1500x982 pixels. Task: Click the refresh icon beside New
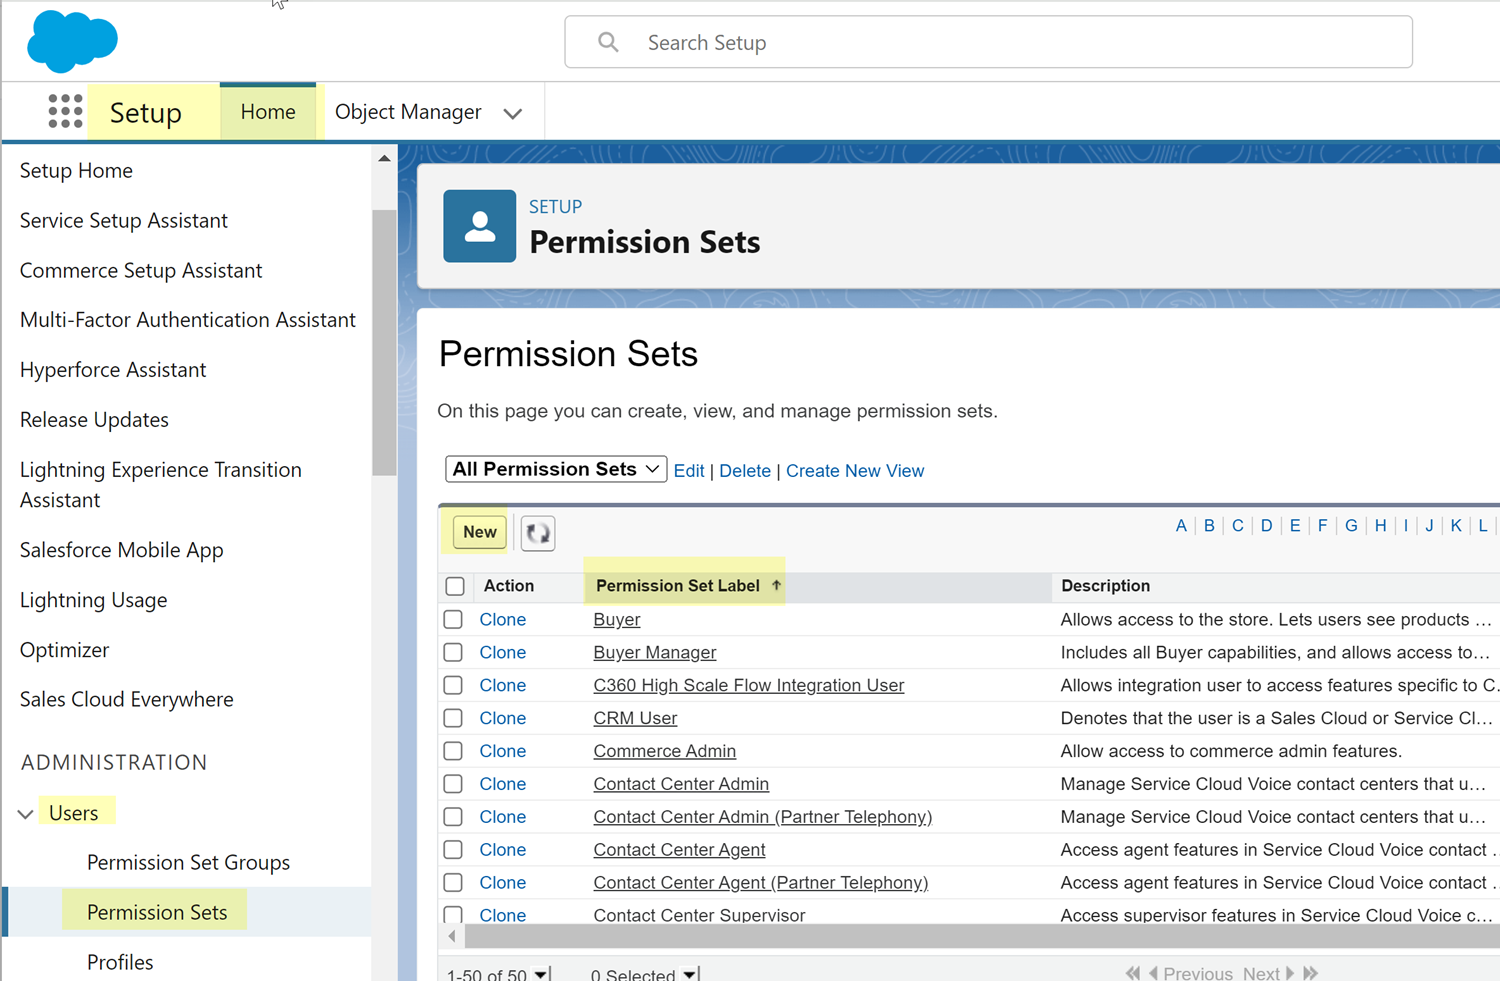point(538,533)
